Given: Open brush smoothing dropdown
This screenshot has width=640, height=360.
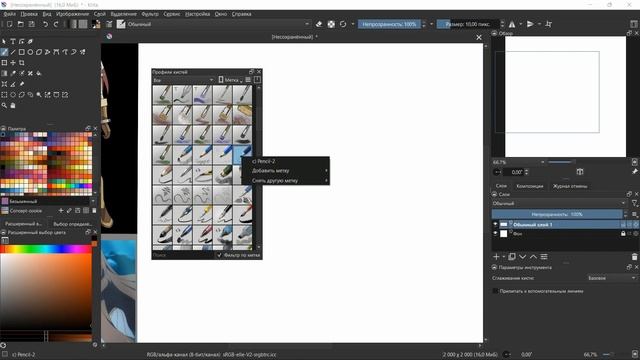Looking at the screenshot, I should pyautogui.click(x=611, y=278).
